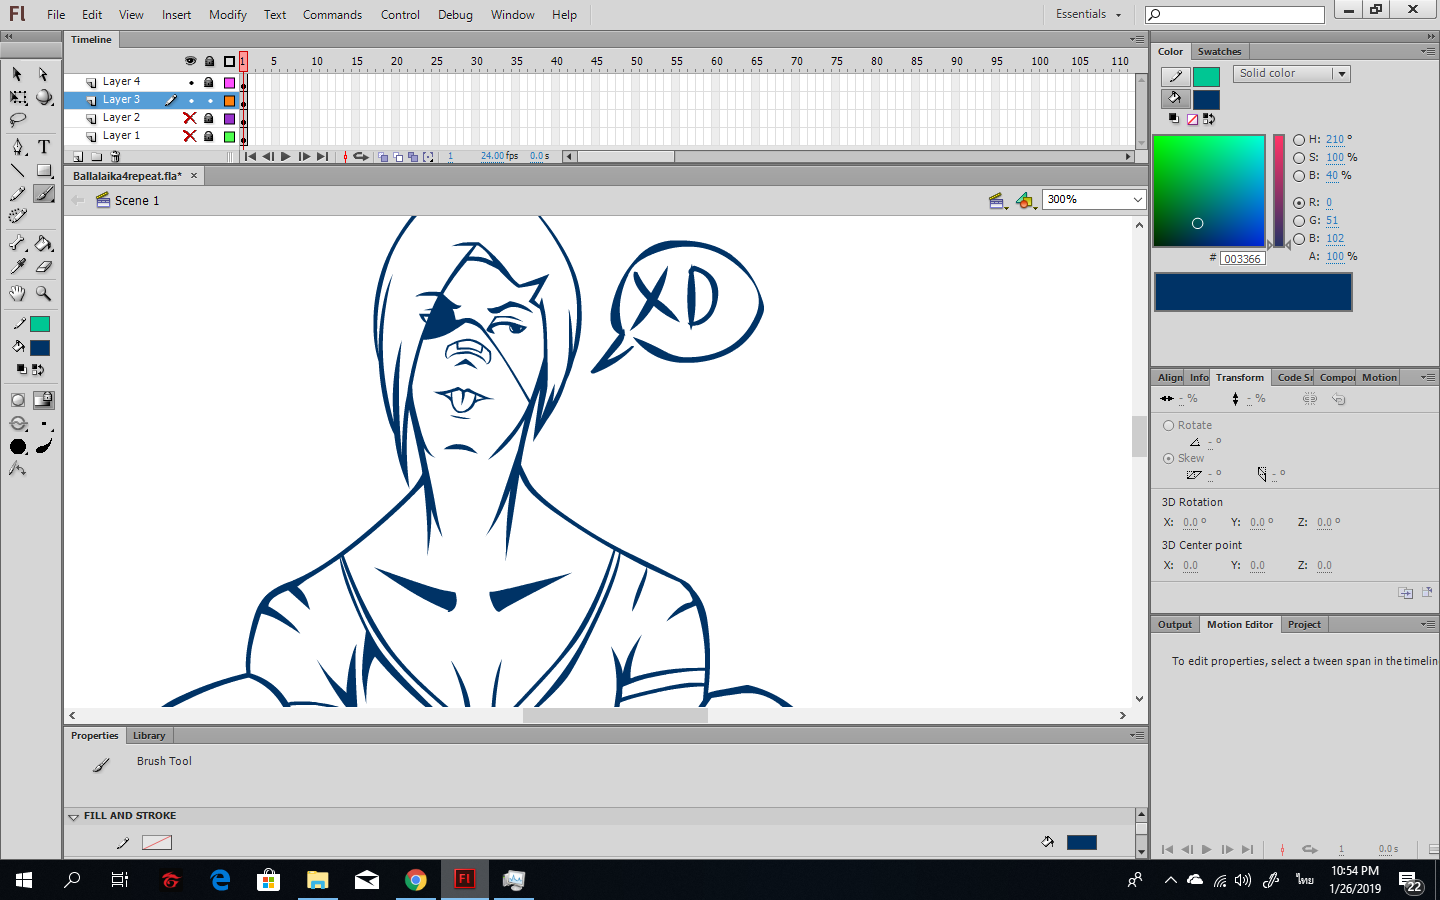Screen dimensions: 1440x900
Task: Select the Pencil tool
Action: pyautogui.click(x=17, y=193)
